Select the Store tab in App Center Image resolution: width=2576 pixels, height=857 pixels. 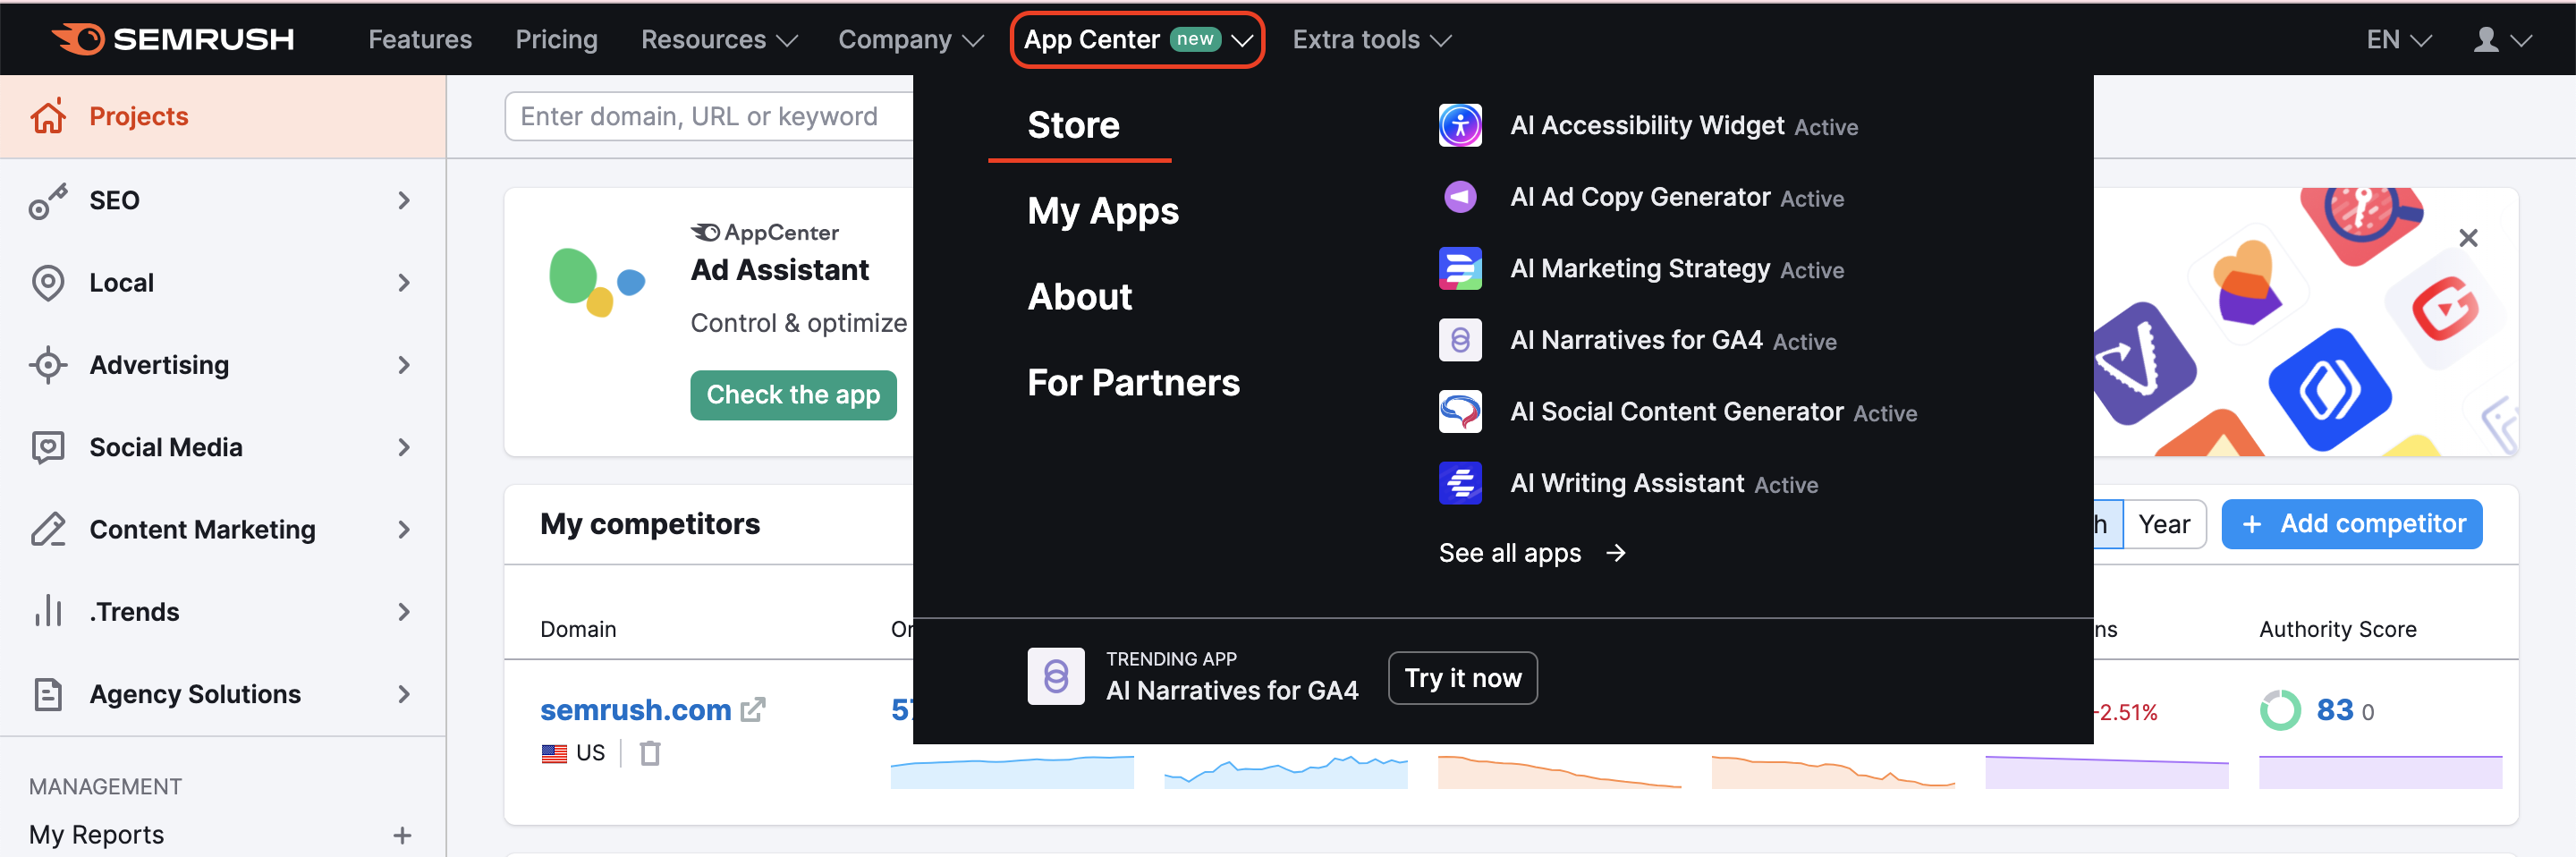pos(1073,125)
